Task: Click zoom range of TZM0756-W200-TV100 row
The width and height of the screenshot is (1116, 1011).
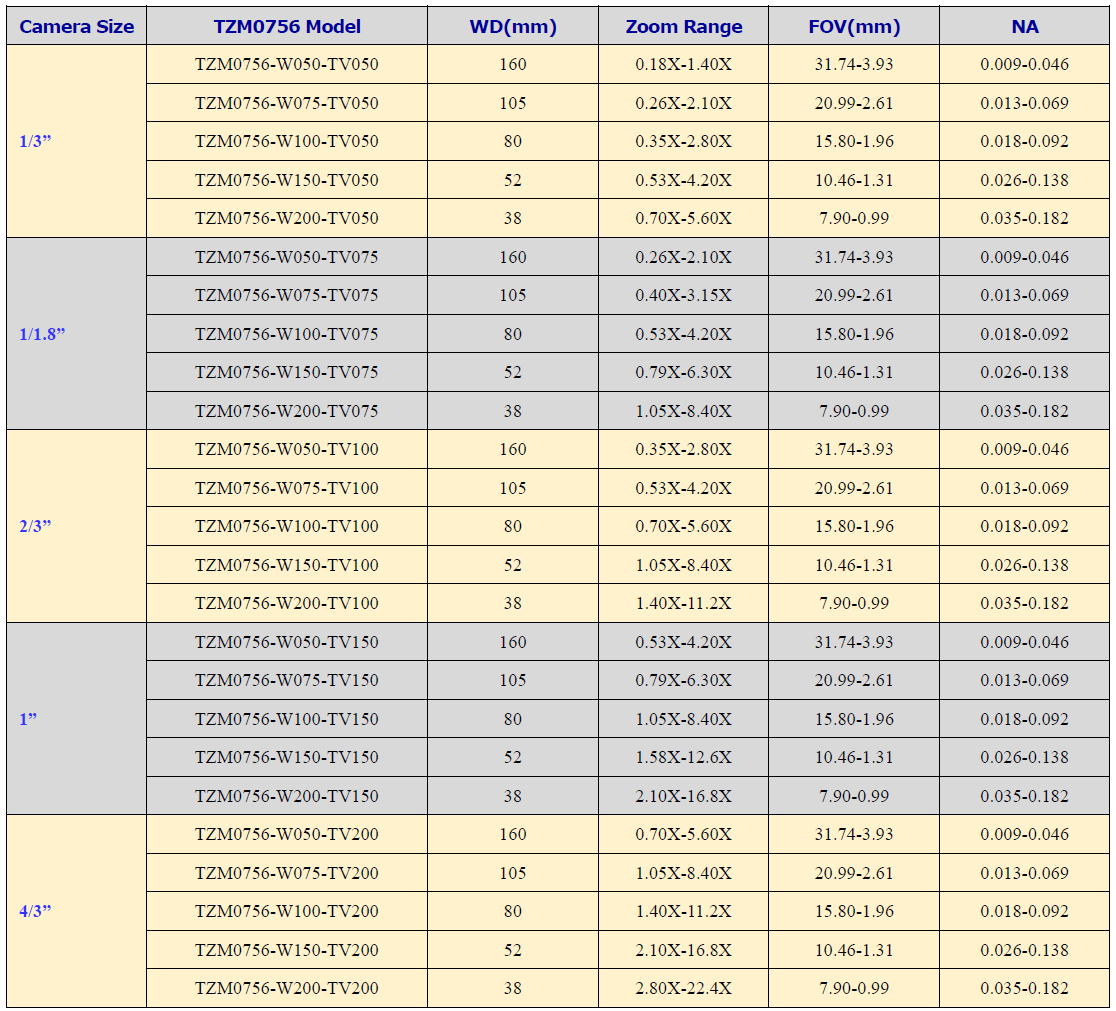Action: [683, 604]
